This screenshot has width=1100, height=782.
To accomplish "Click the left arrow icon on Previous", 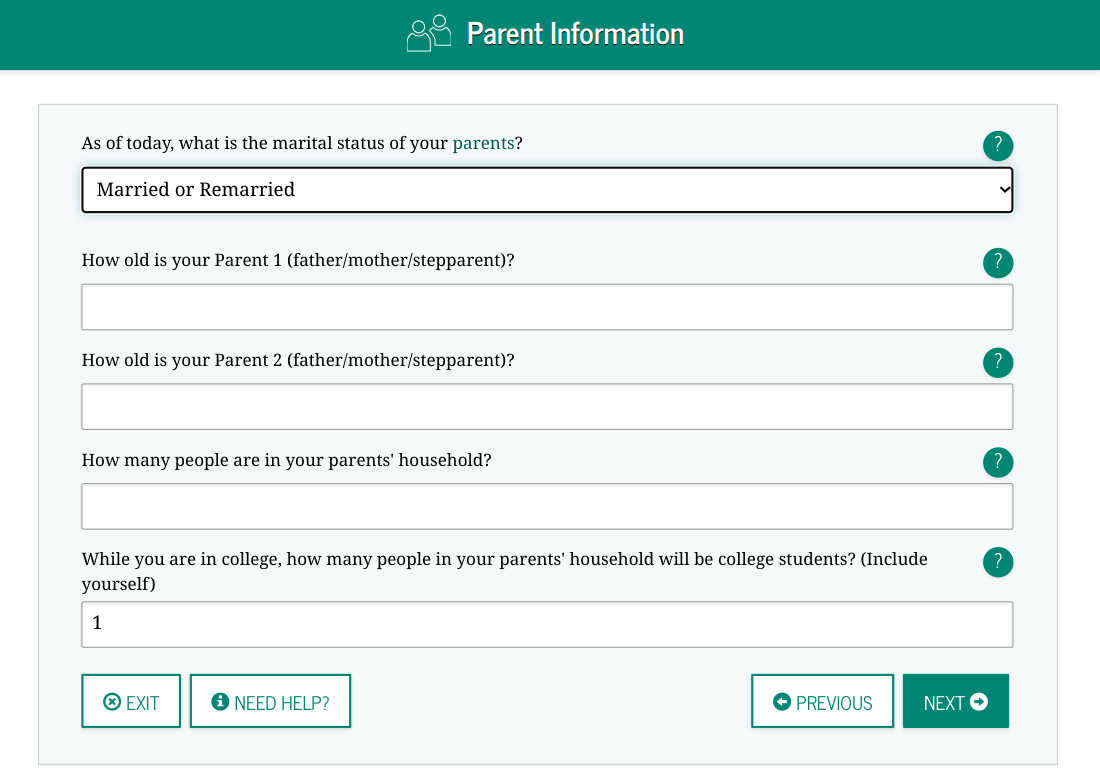I will 782,701.
